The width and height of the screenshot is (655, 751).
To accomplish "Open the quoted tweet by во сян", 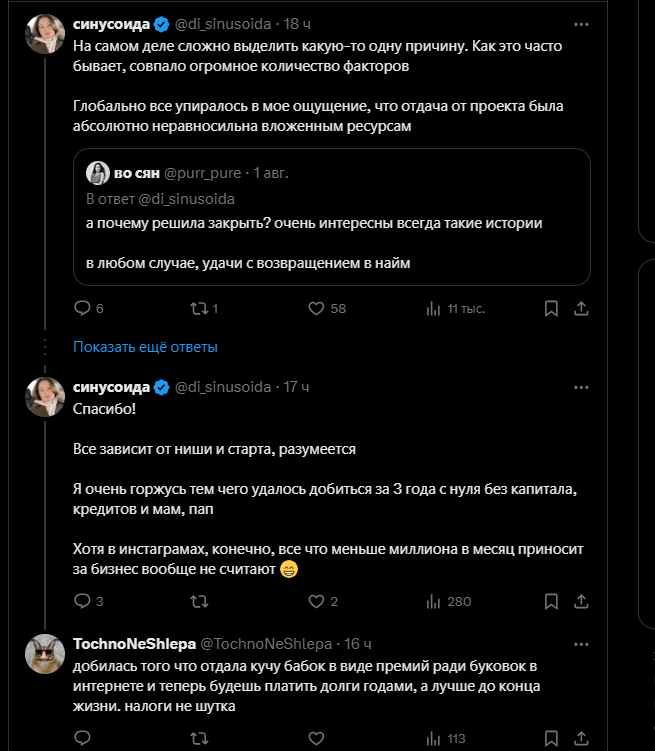I will click(x=331, y=217).
